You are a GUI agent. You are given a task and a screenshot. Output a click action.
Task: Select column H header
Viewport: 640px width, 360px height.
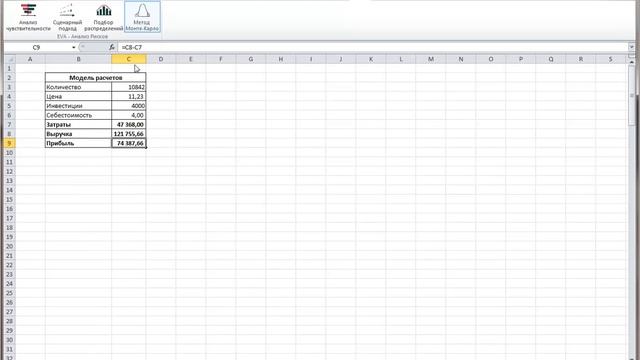click(281, 59)
